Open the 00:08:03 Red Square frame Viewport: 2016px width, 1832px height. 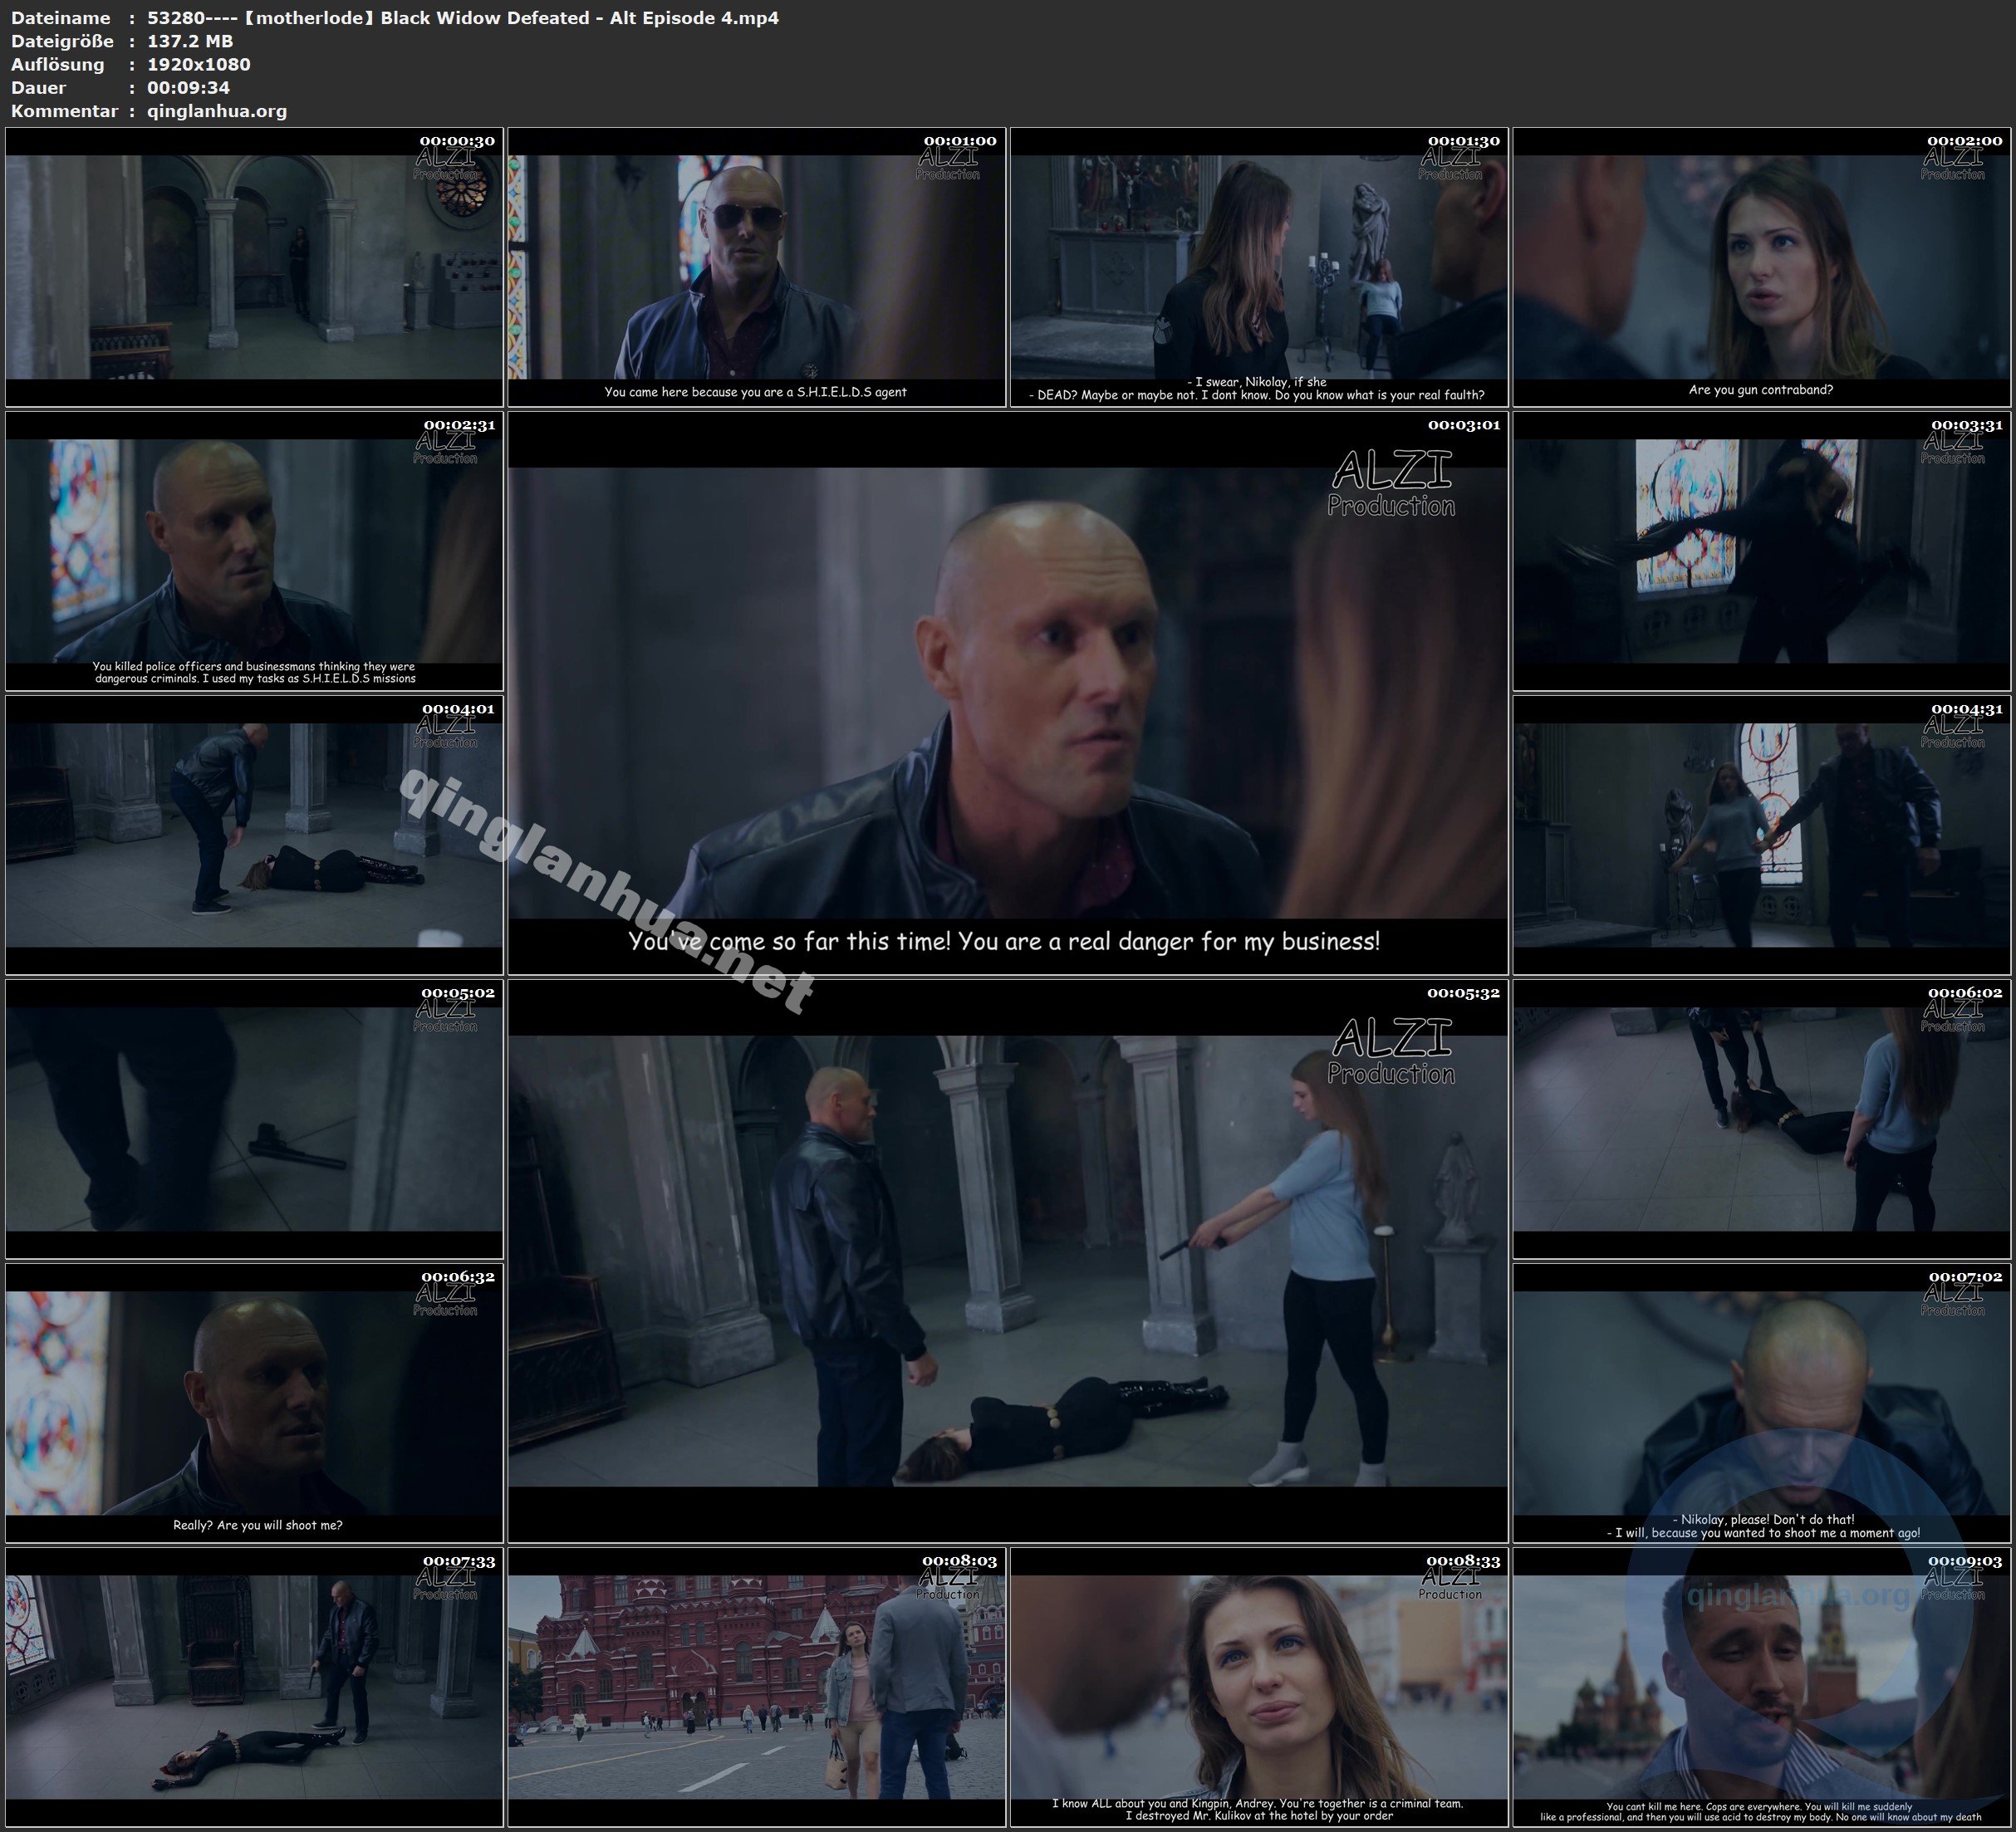(x=757, y=1687)
